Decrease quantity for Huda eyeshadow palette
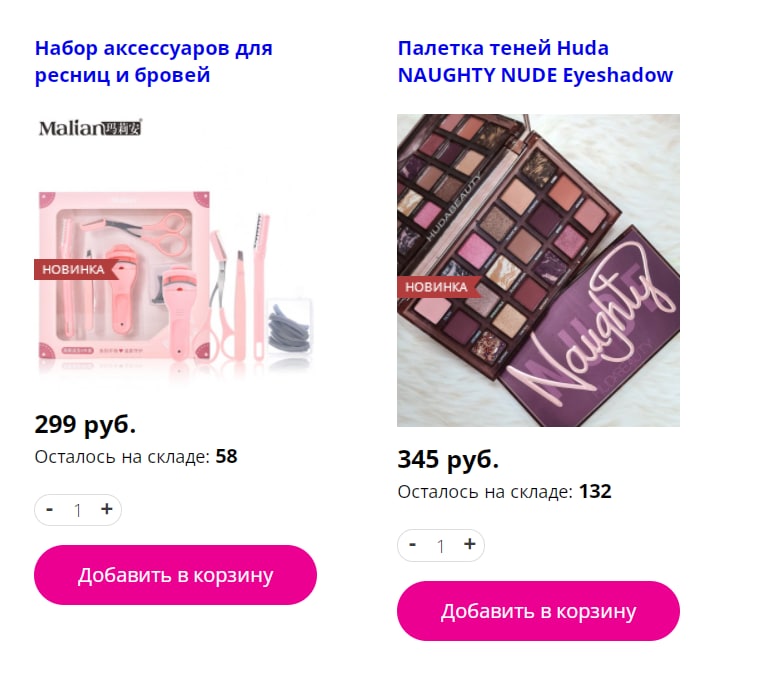764x687 pixels. pyautogui.click(x=412, y=545)
